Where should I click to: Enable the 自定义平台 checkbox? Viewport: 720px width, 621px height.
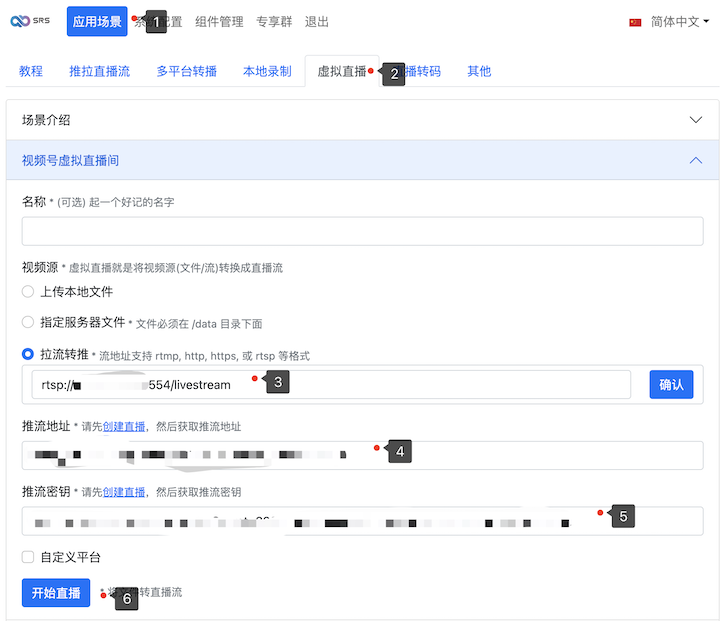(28, 557)
